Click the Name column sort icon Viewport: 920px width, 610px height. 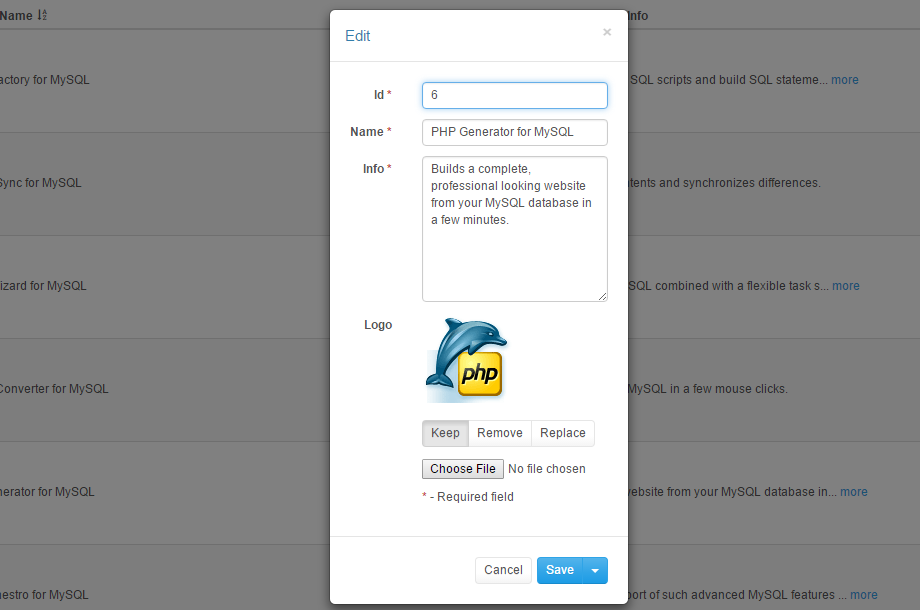click(x=42, y=16)
